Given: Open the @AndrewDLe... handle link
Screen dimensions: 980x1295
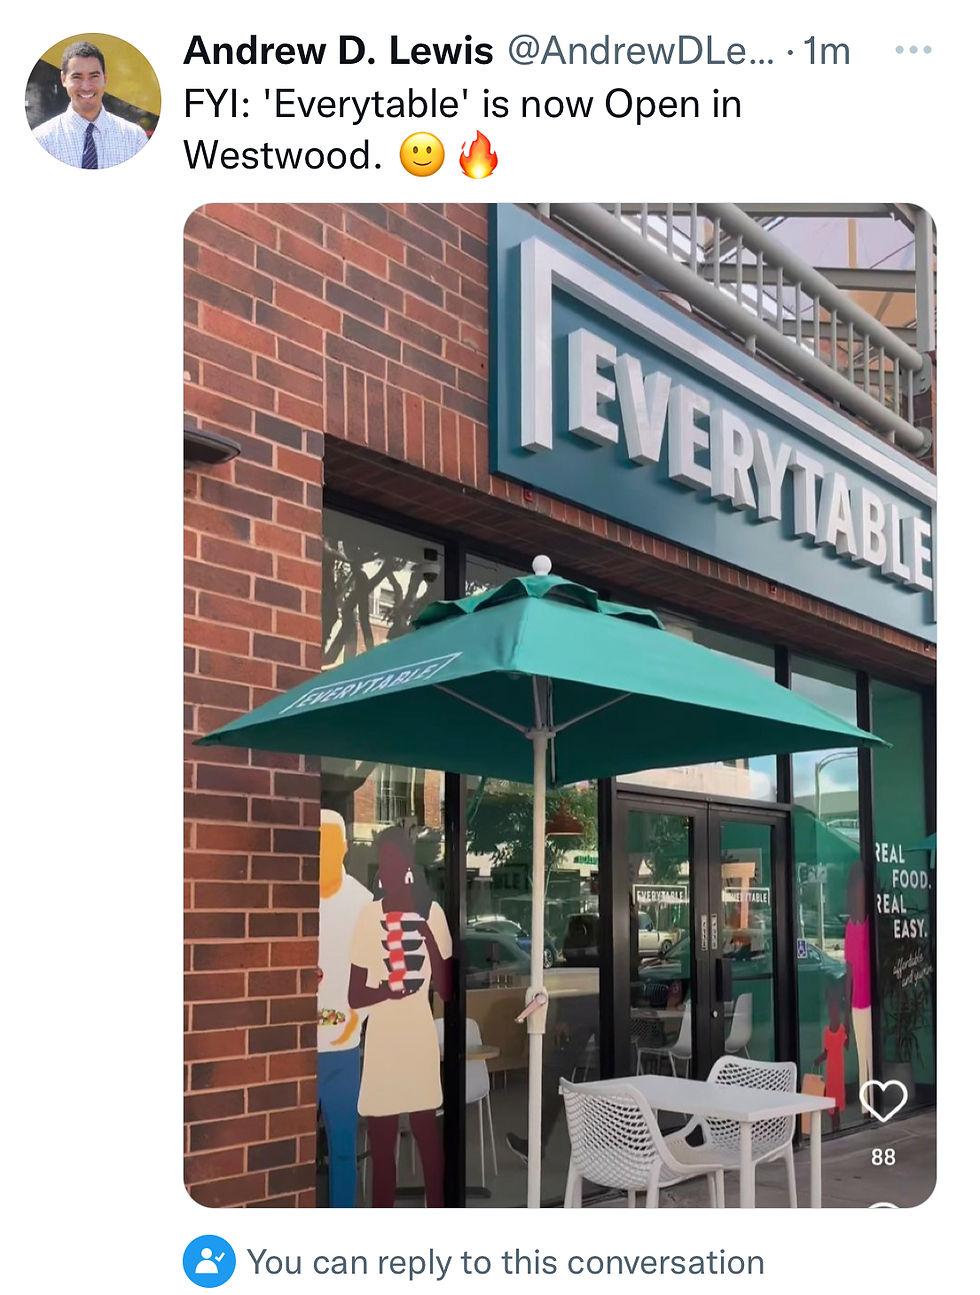Looking at the screenshot, I should pyautogui.click(x=641, y=50).
